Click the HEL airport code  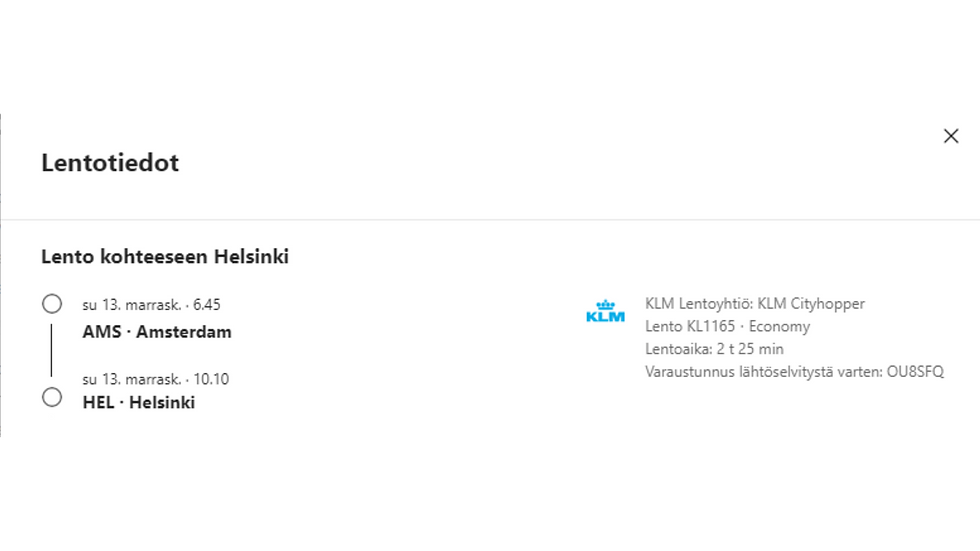pyautogui.click(x=100, y=403)
